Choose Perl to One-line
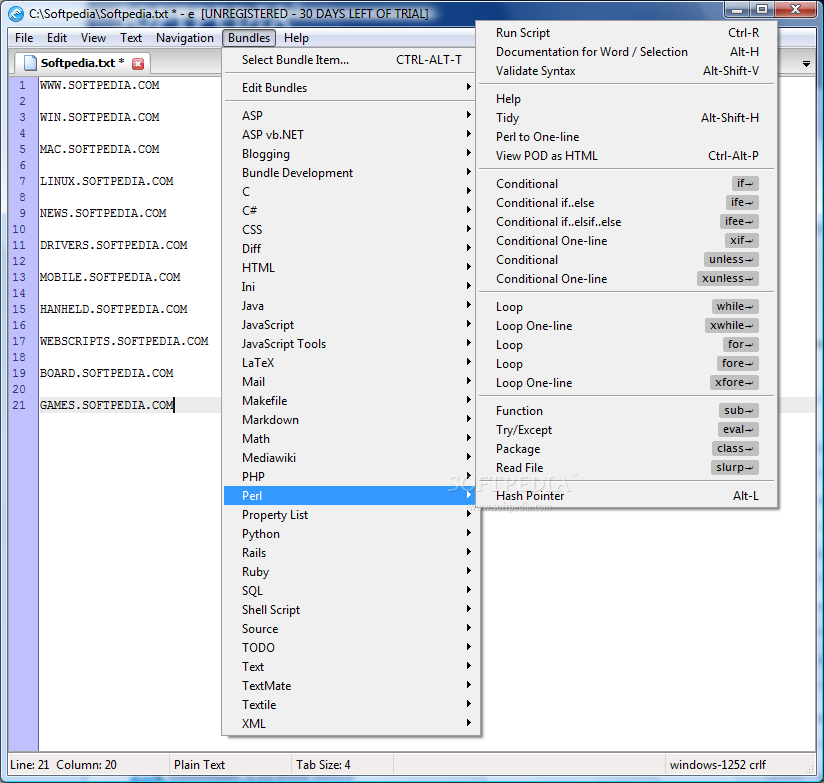The height and width of the screenshot is (783, 824). click(626, 137)
